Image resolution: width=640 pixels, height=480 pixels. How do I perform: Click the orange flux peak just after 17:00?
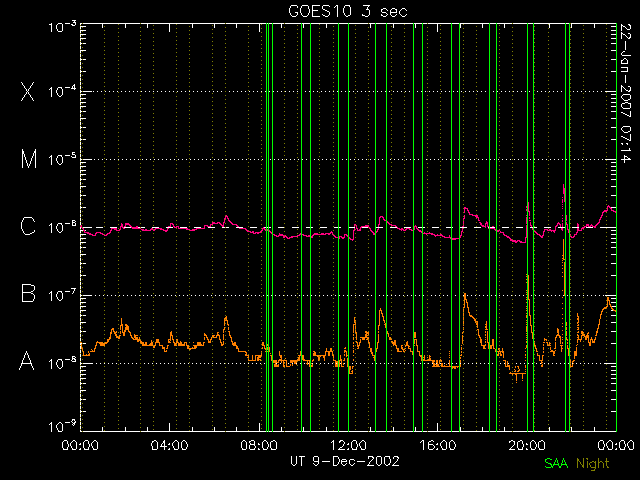pyautogui.click(x=465, y=296)
